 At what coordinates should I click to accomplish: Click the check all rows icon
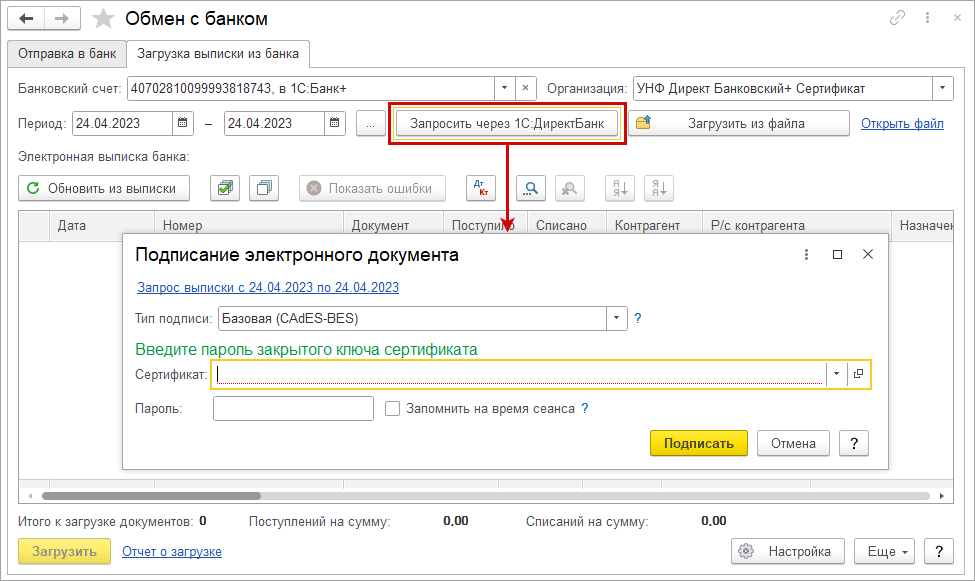tap(225, 188)
